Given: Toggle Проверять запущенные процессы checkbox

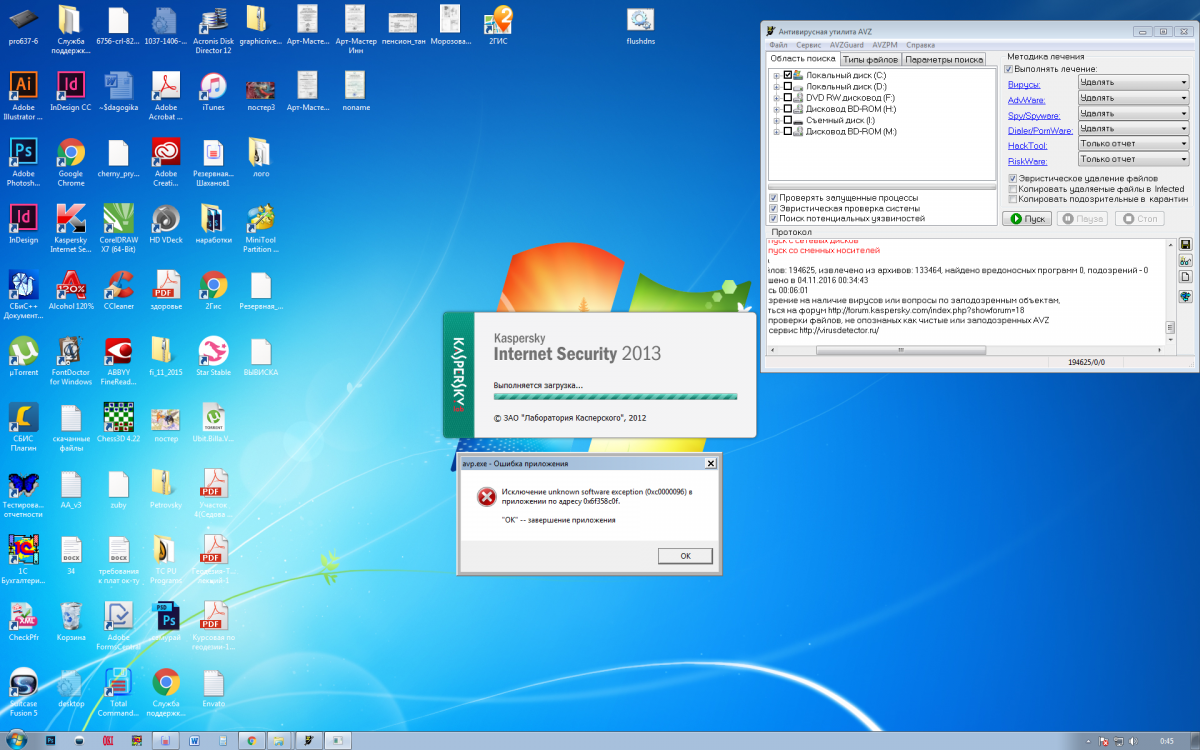Looking at the screenshot, I should 773,197.
